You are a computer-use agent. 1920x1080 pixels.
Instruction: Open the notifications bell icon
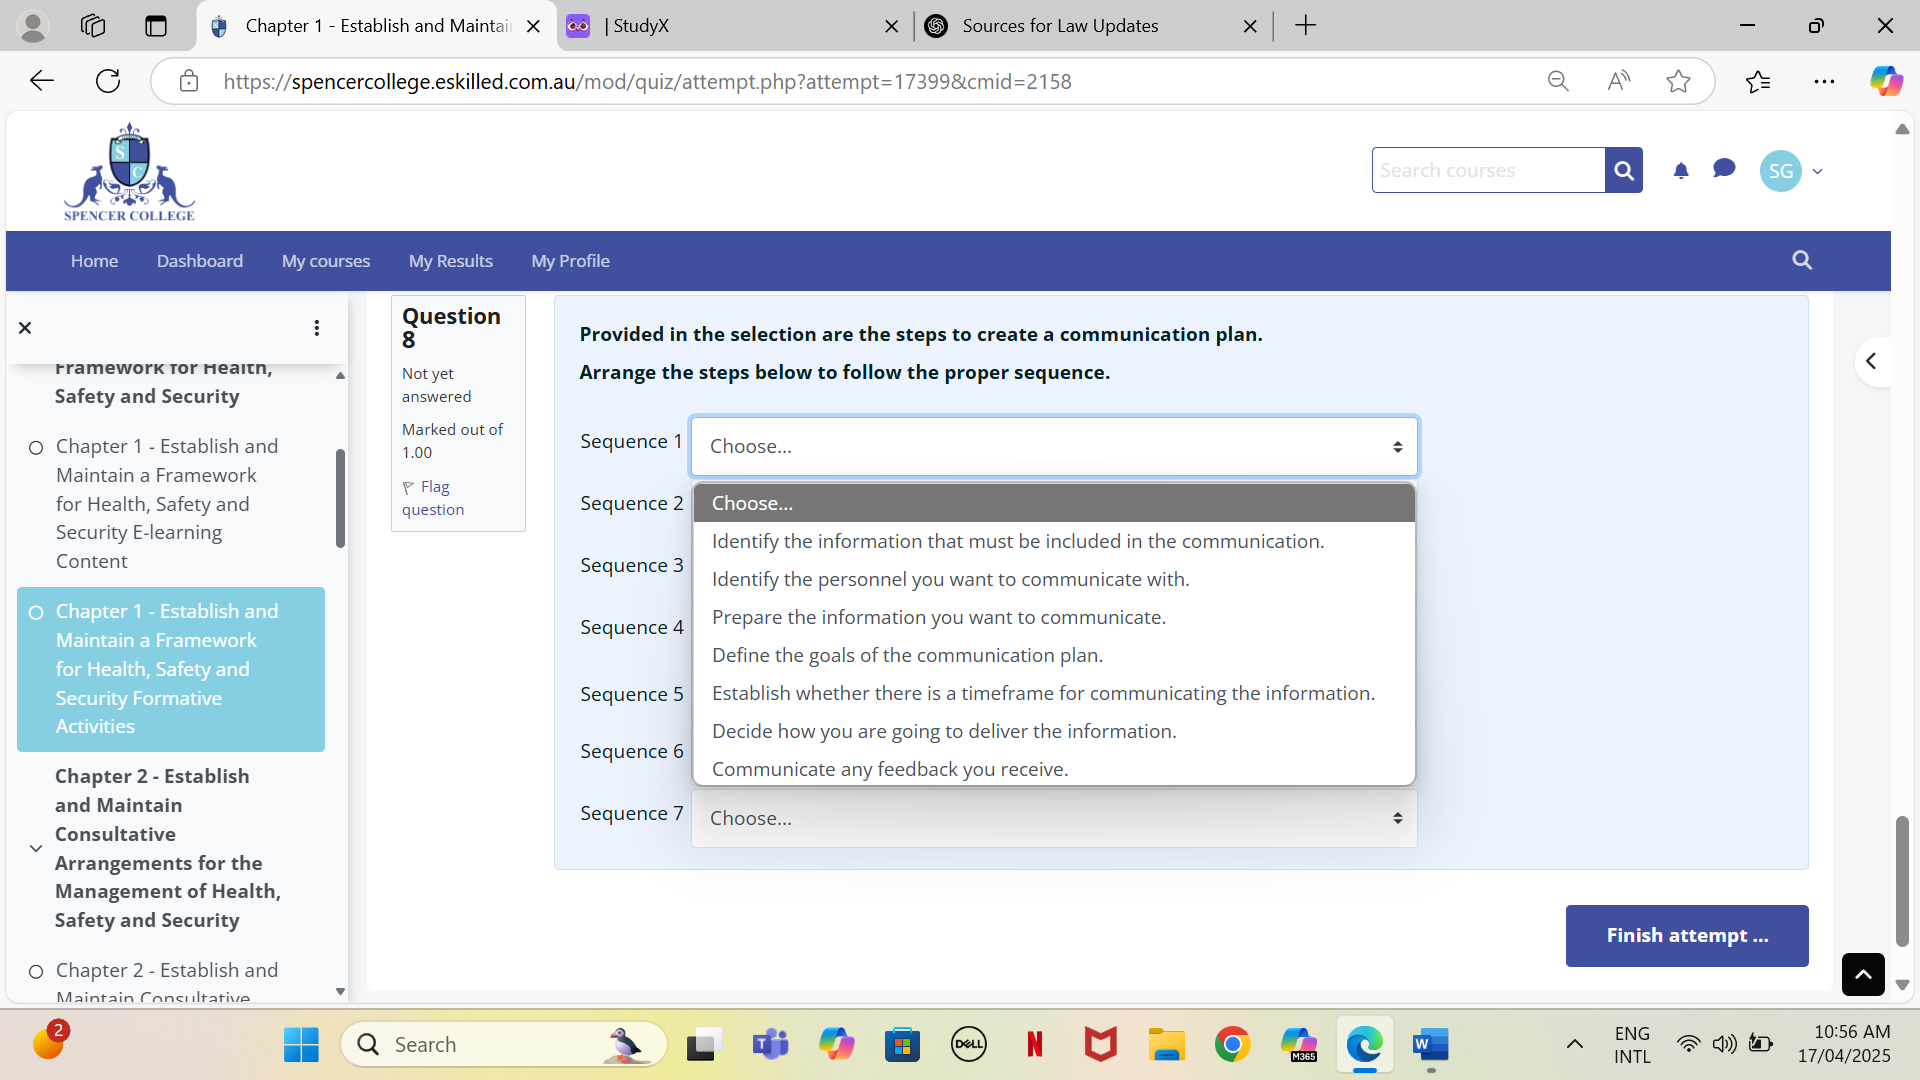pyautogui.click(x=1680, y=170)
